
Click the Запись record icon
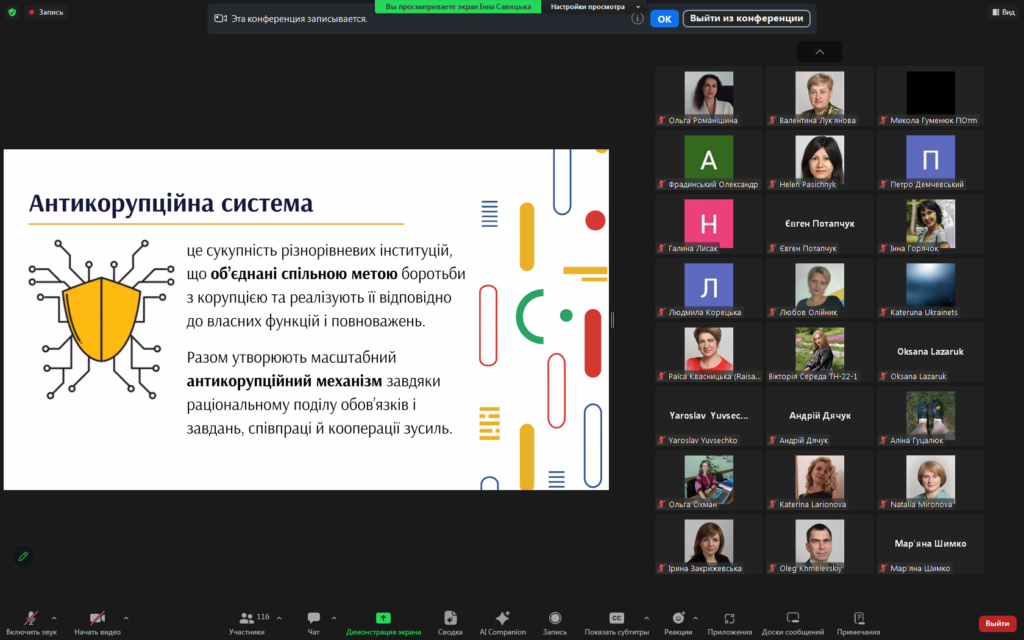555,619
